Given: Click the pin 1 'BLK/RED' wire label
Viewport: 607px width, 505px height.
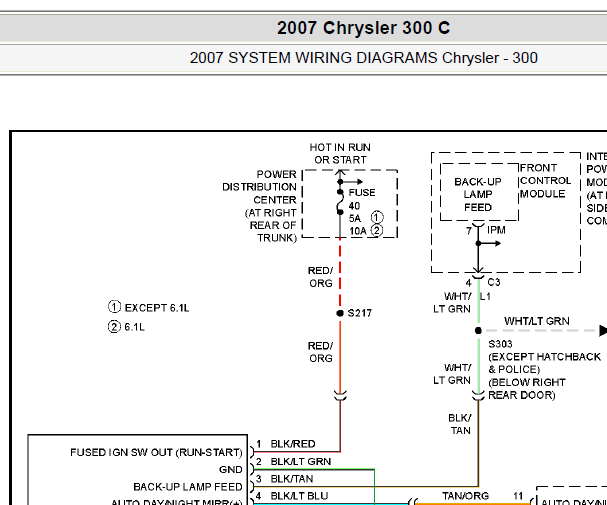Looking at the screenshot, I should pos(293,444).
